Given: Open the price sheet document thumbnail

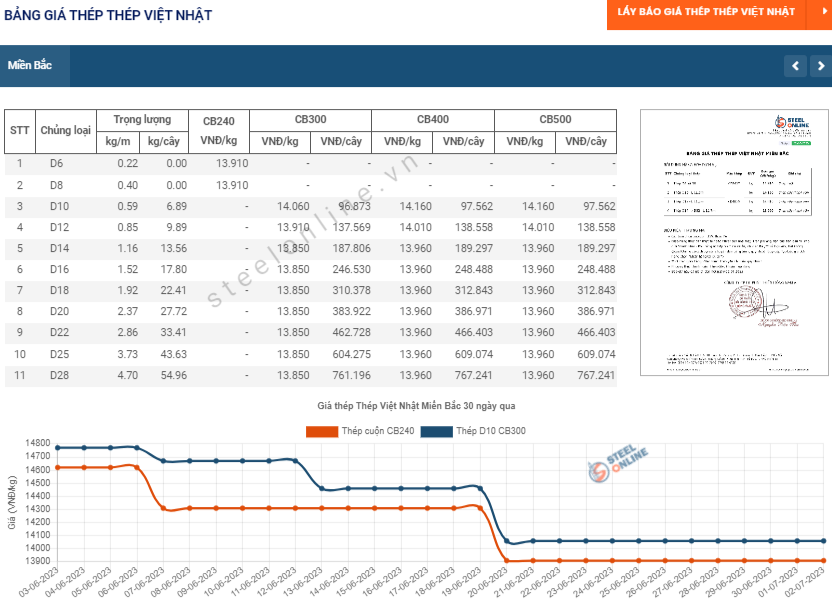Looking at the screenshot, I should [x=734, y=242].
